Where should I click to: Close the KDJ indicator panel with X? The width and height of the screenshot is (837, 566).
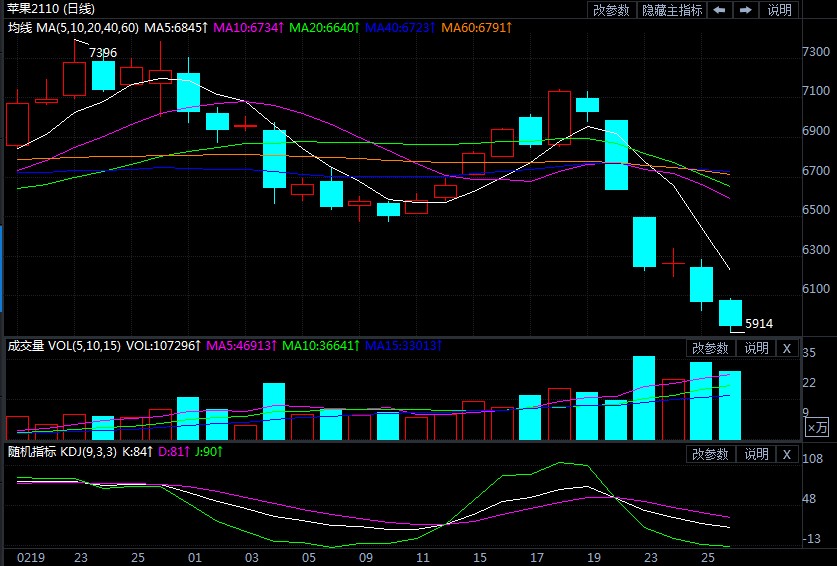(786, 454)
